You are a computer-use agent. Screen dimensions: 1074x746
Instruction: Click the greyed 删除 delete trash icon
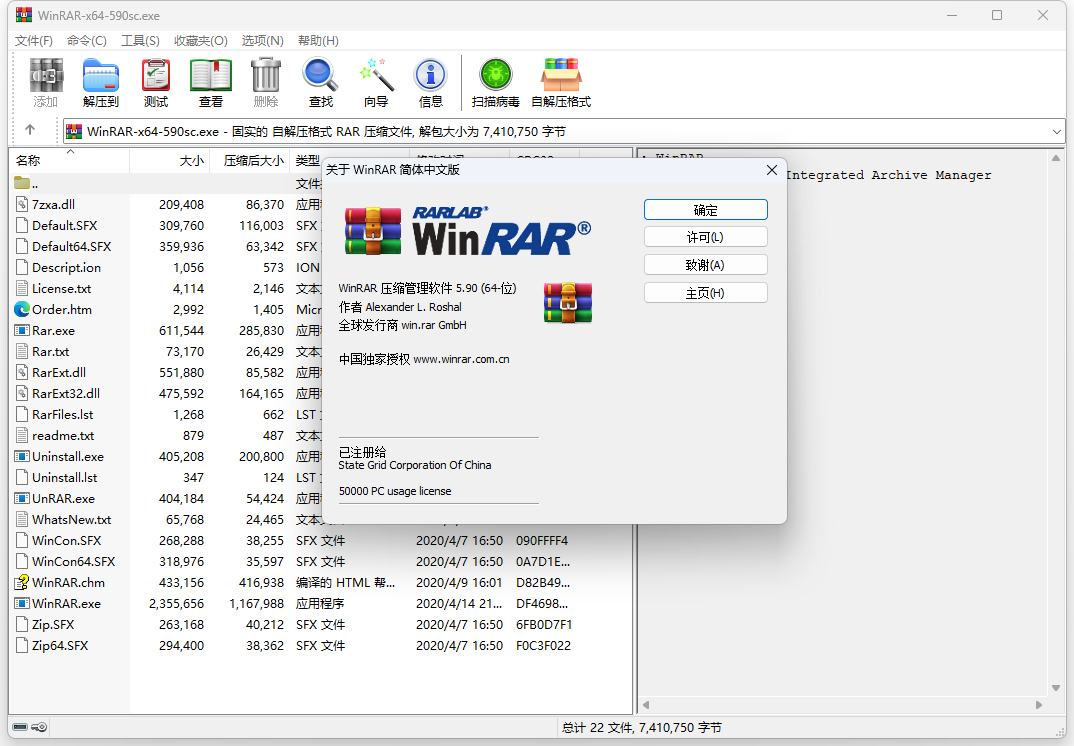(266, 75)
